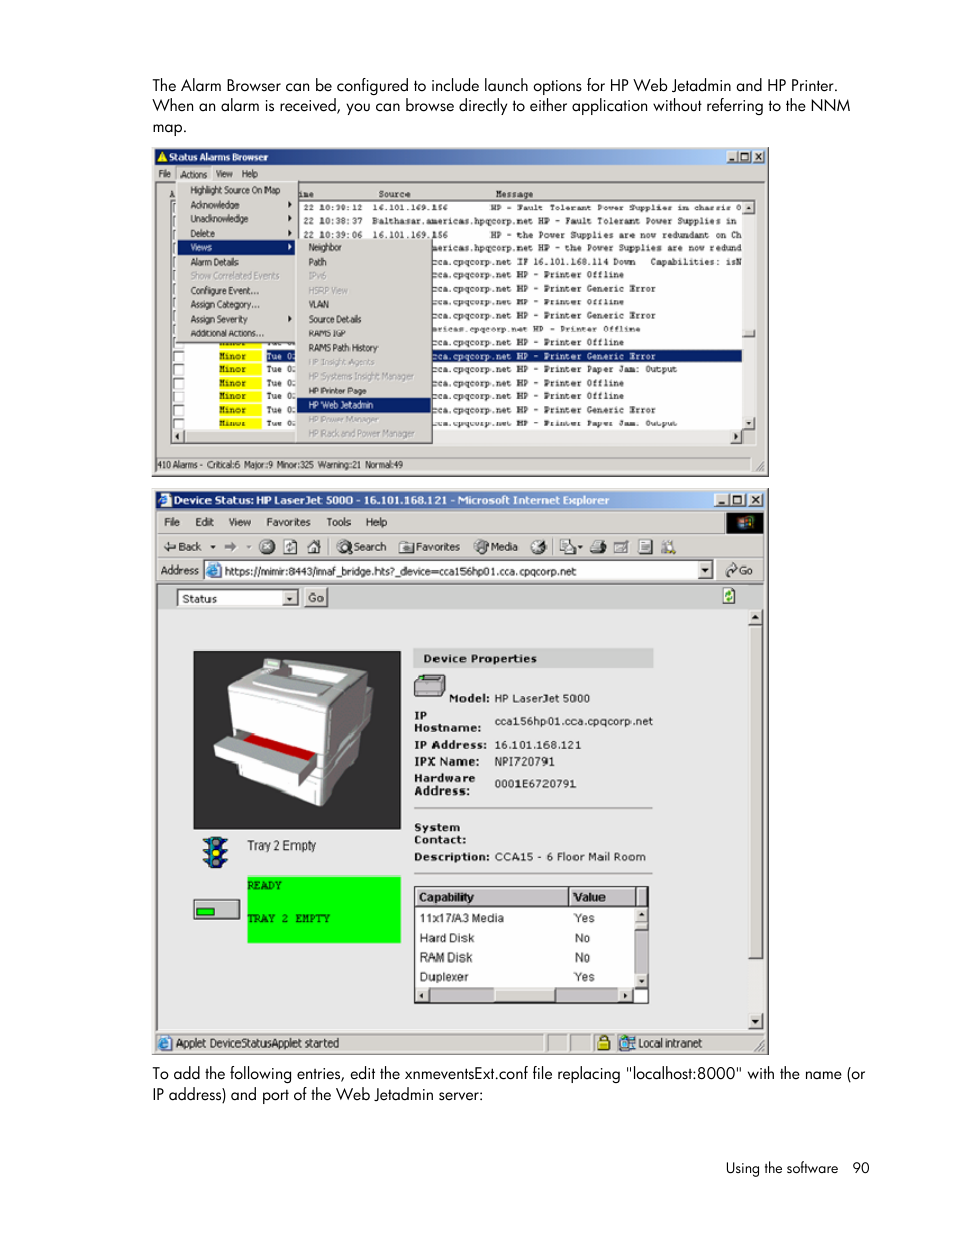Click the Print icon in IE toolbar
Screen dimensions: 954x1235
(x=598, y=547)
